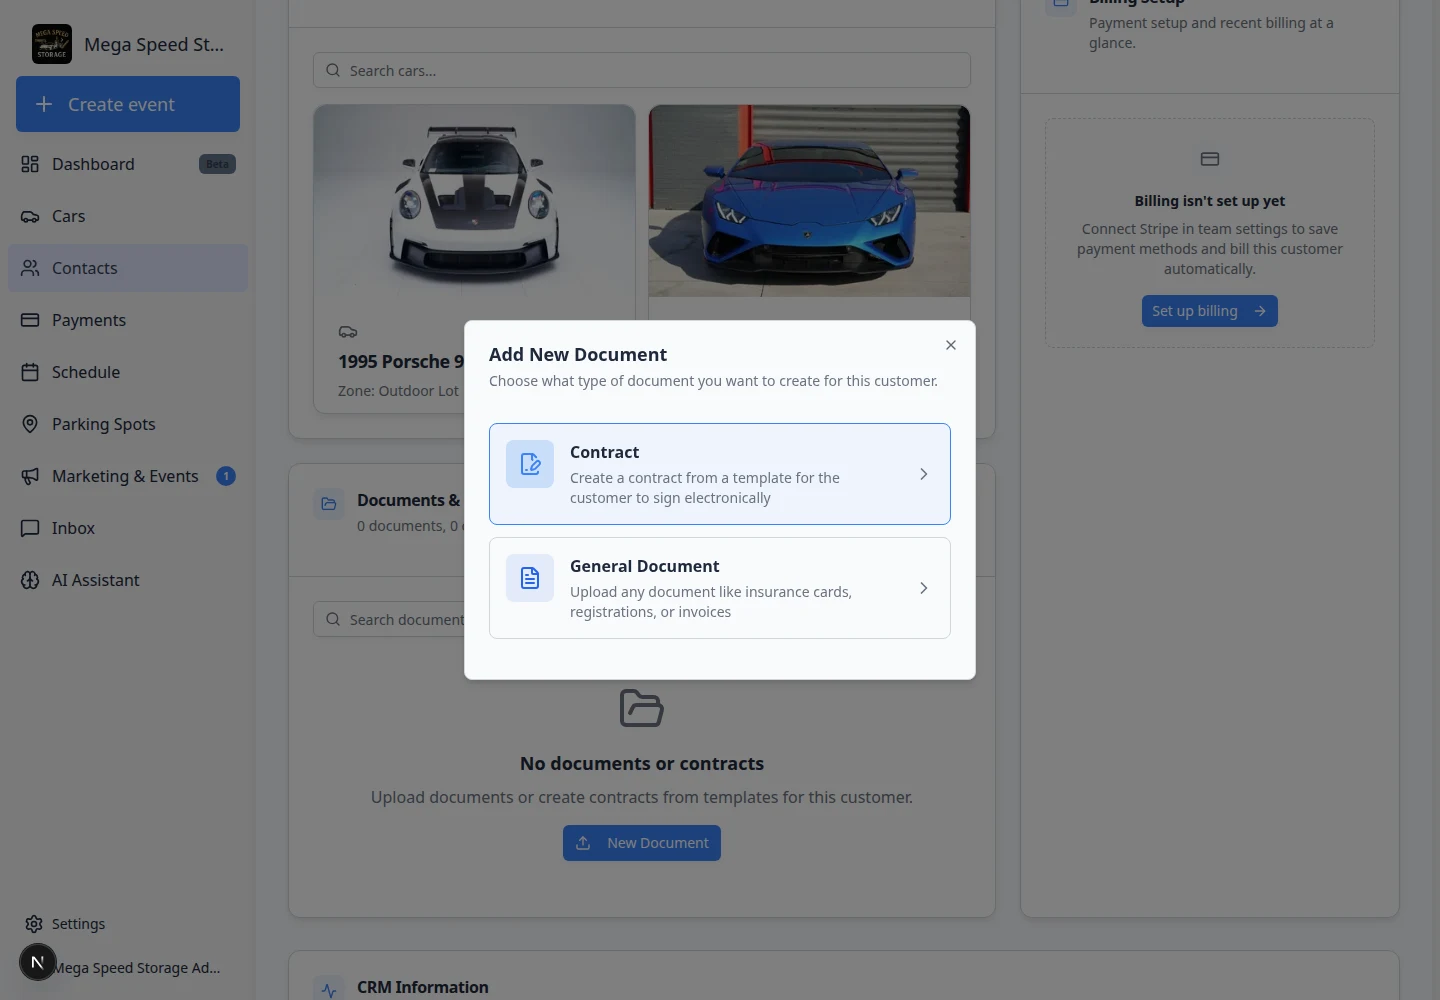This screenshot has height=1000, width=1440.
Task: Click the arrow icon in Set up billing
Action: click(1260, 311)
